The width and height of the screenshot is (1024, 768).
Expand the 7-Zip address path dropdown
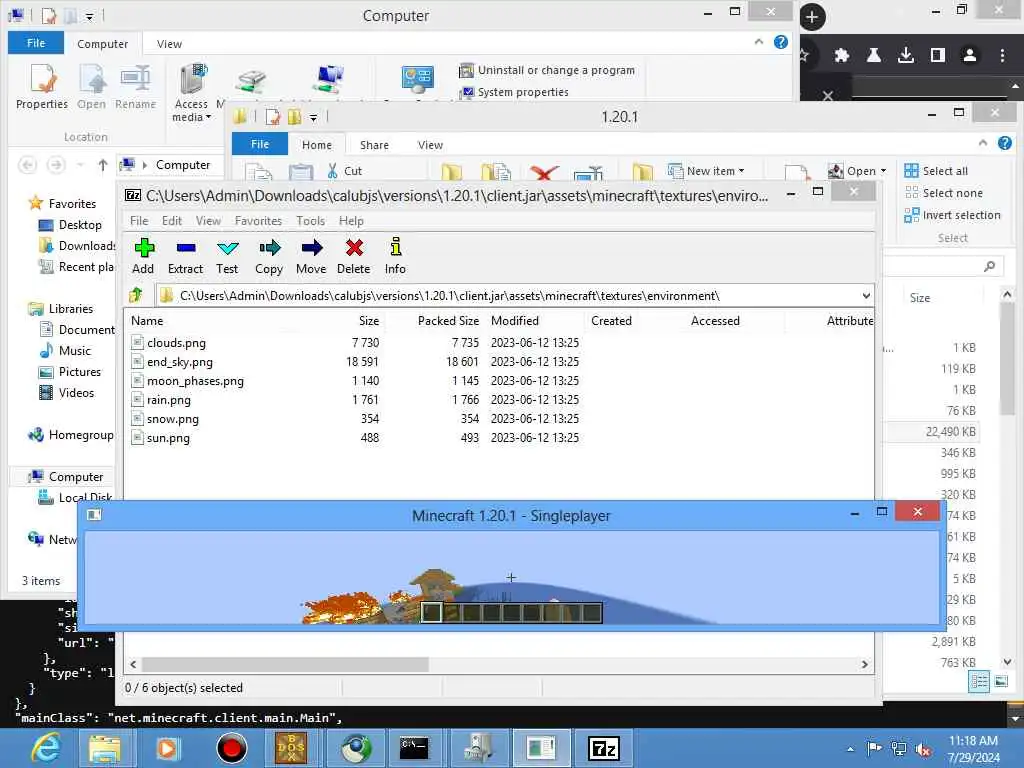[866, 296]
